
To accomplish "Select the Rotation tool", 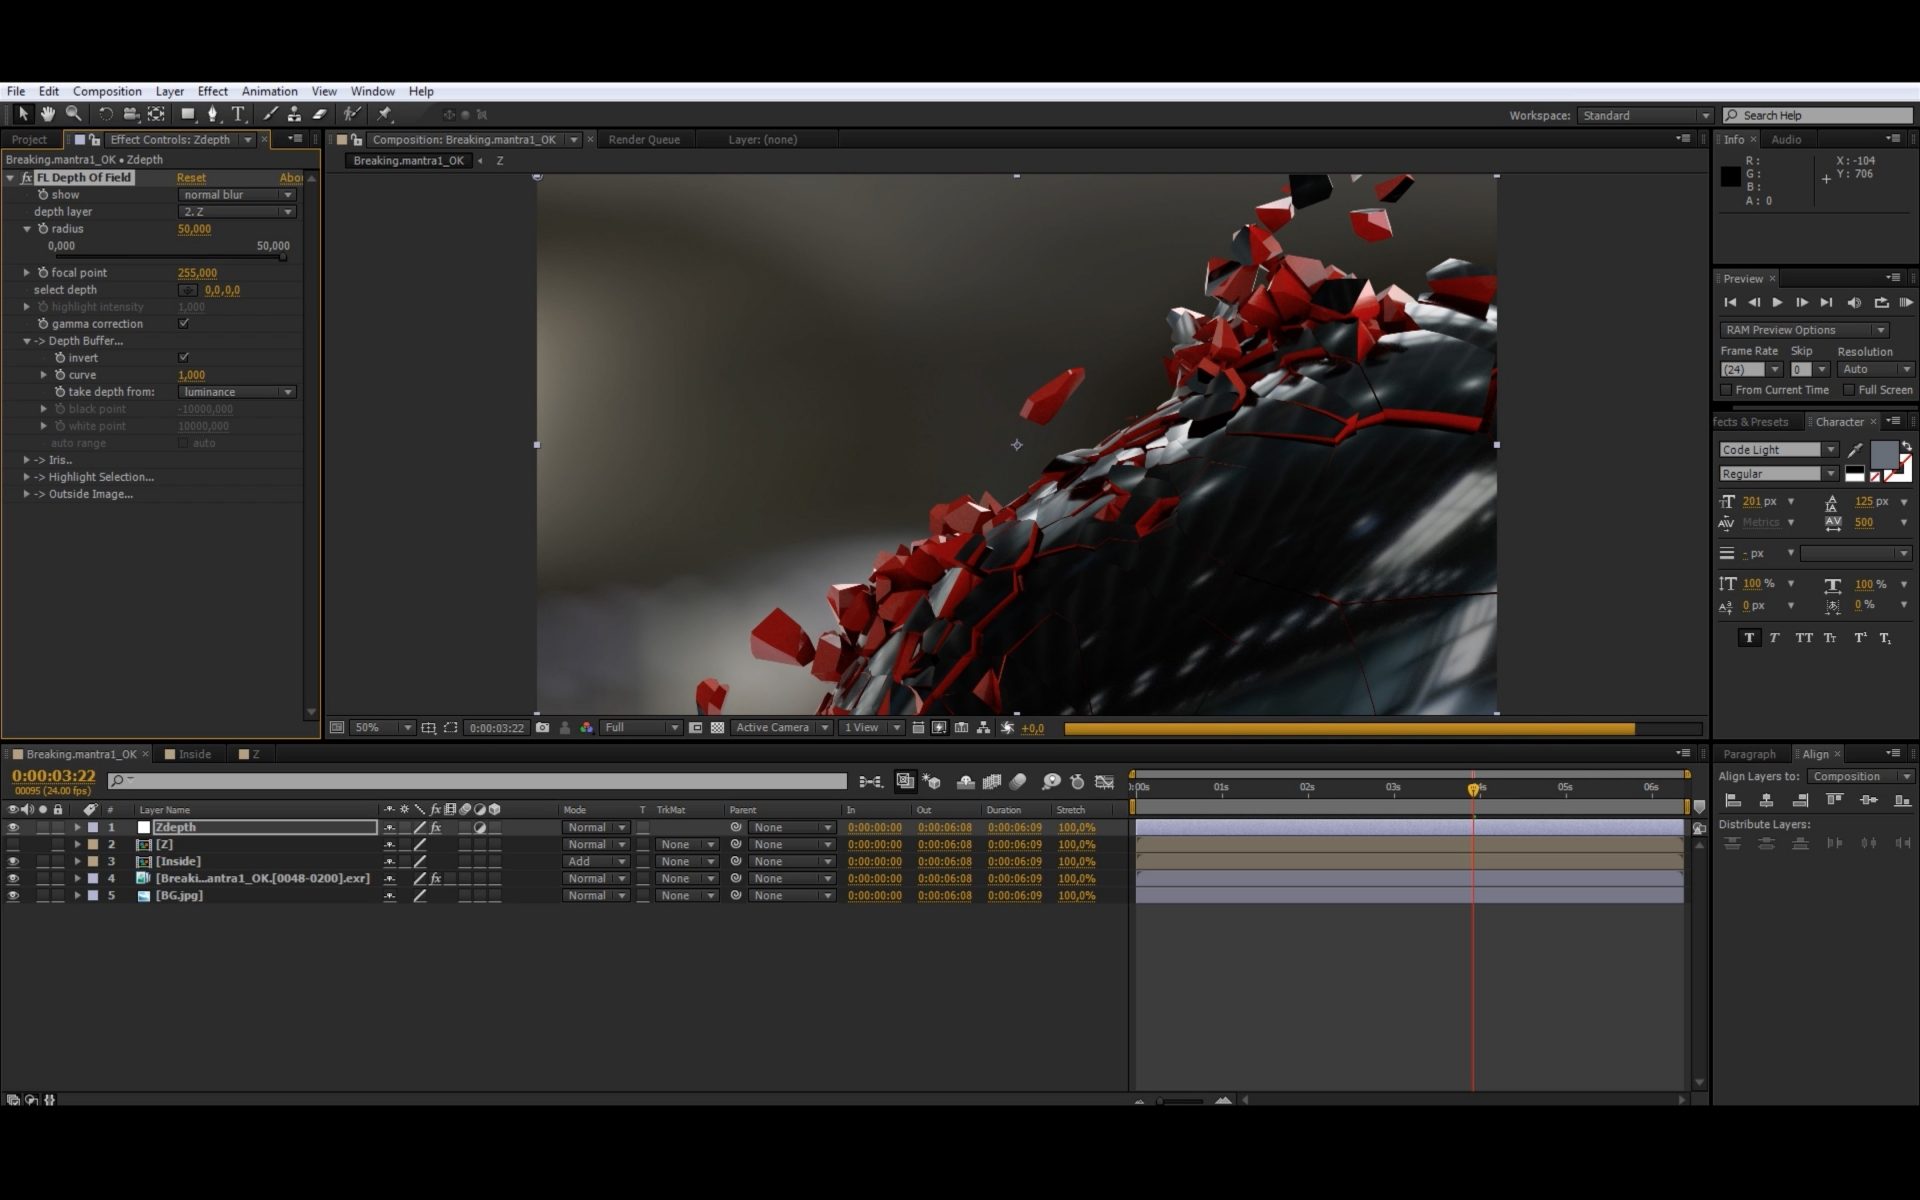I will 106,114.
